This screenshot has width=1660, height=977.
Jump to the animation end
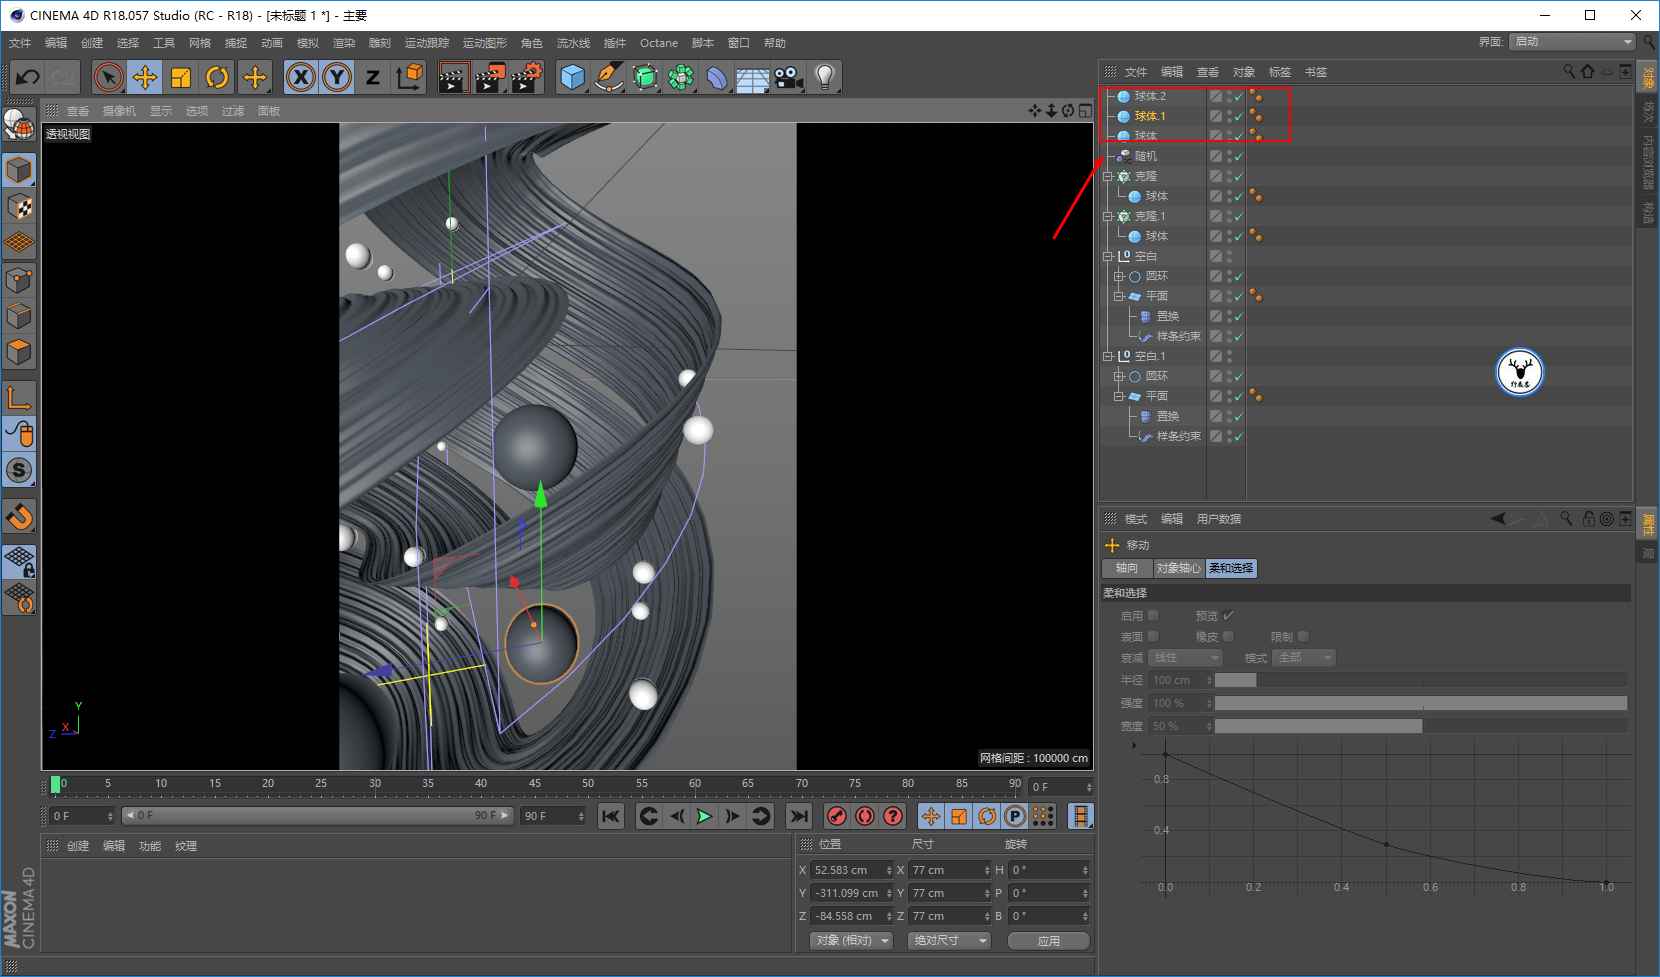[798, 817]
